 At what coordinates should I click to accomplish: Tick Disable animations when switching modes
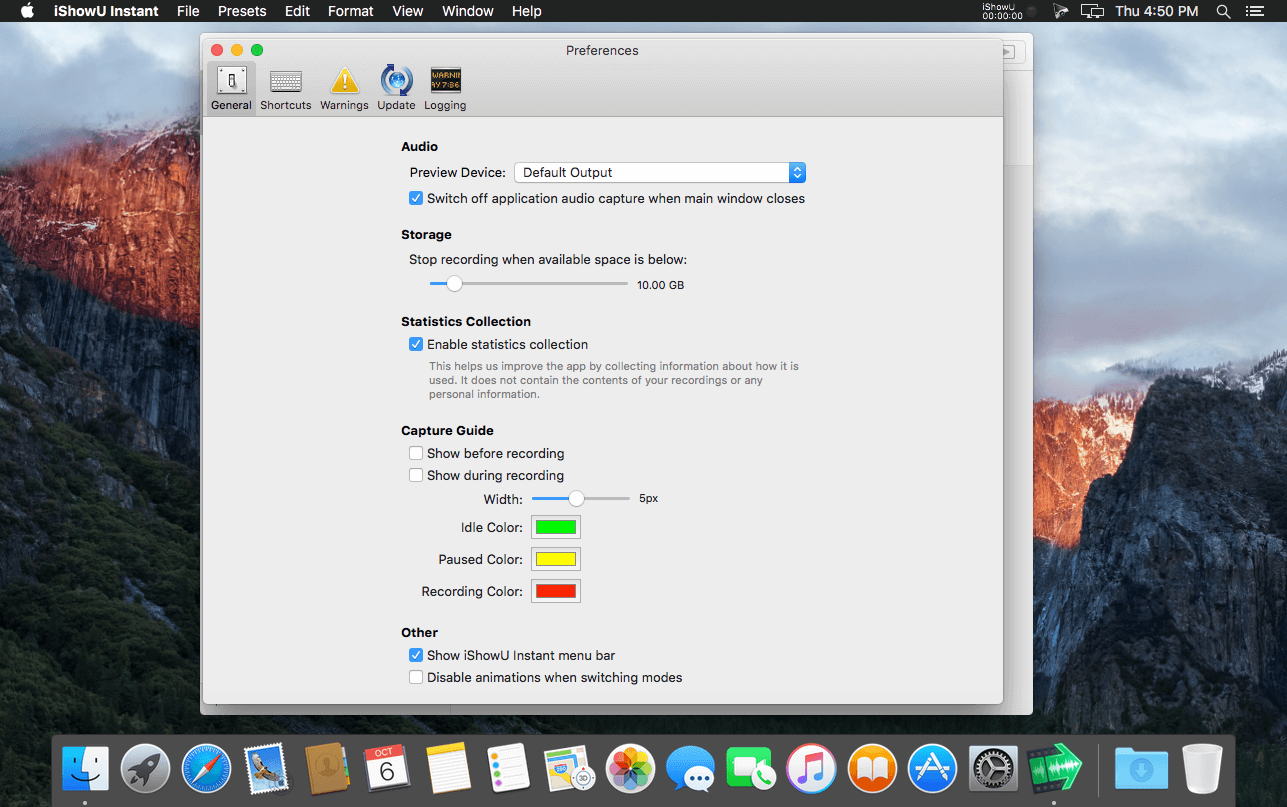(x=416, y=677)
